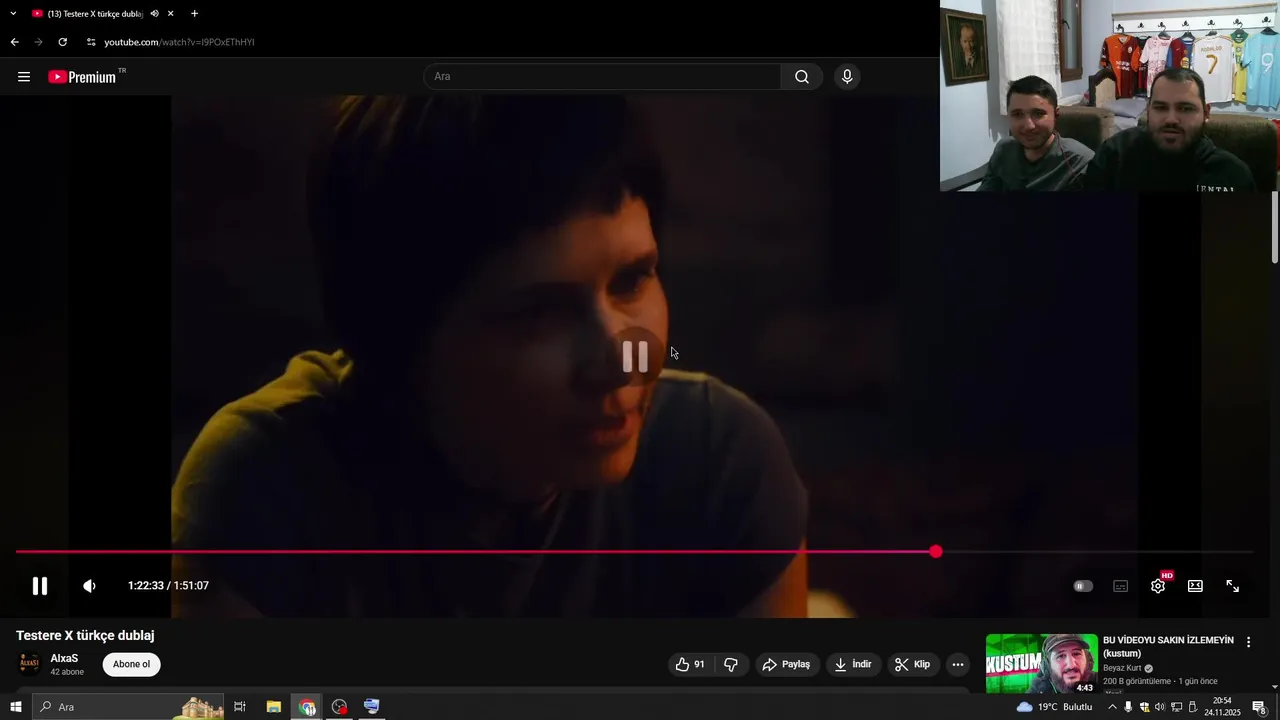This screenshot has width=1280, height=720.
Task: Subscribe with Abone ol button
Action: coord(131,664)
